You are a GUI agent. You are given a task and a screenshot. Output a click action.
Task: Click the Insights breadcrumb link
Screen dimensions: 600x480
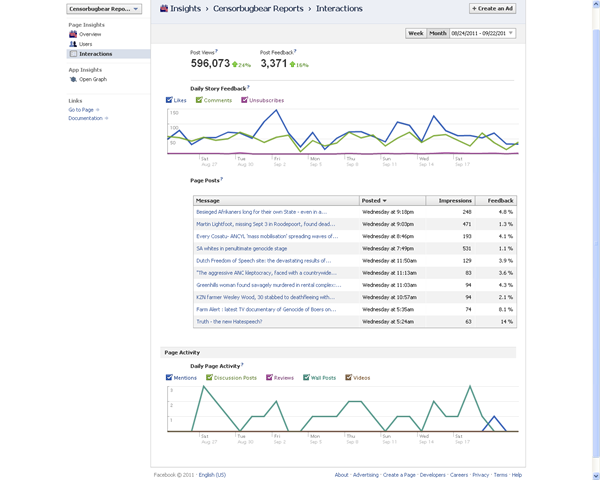pos(185,8)
